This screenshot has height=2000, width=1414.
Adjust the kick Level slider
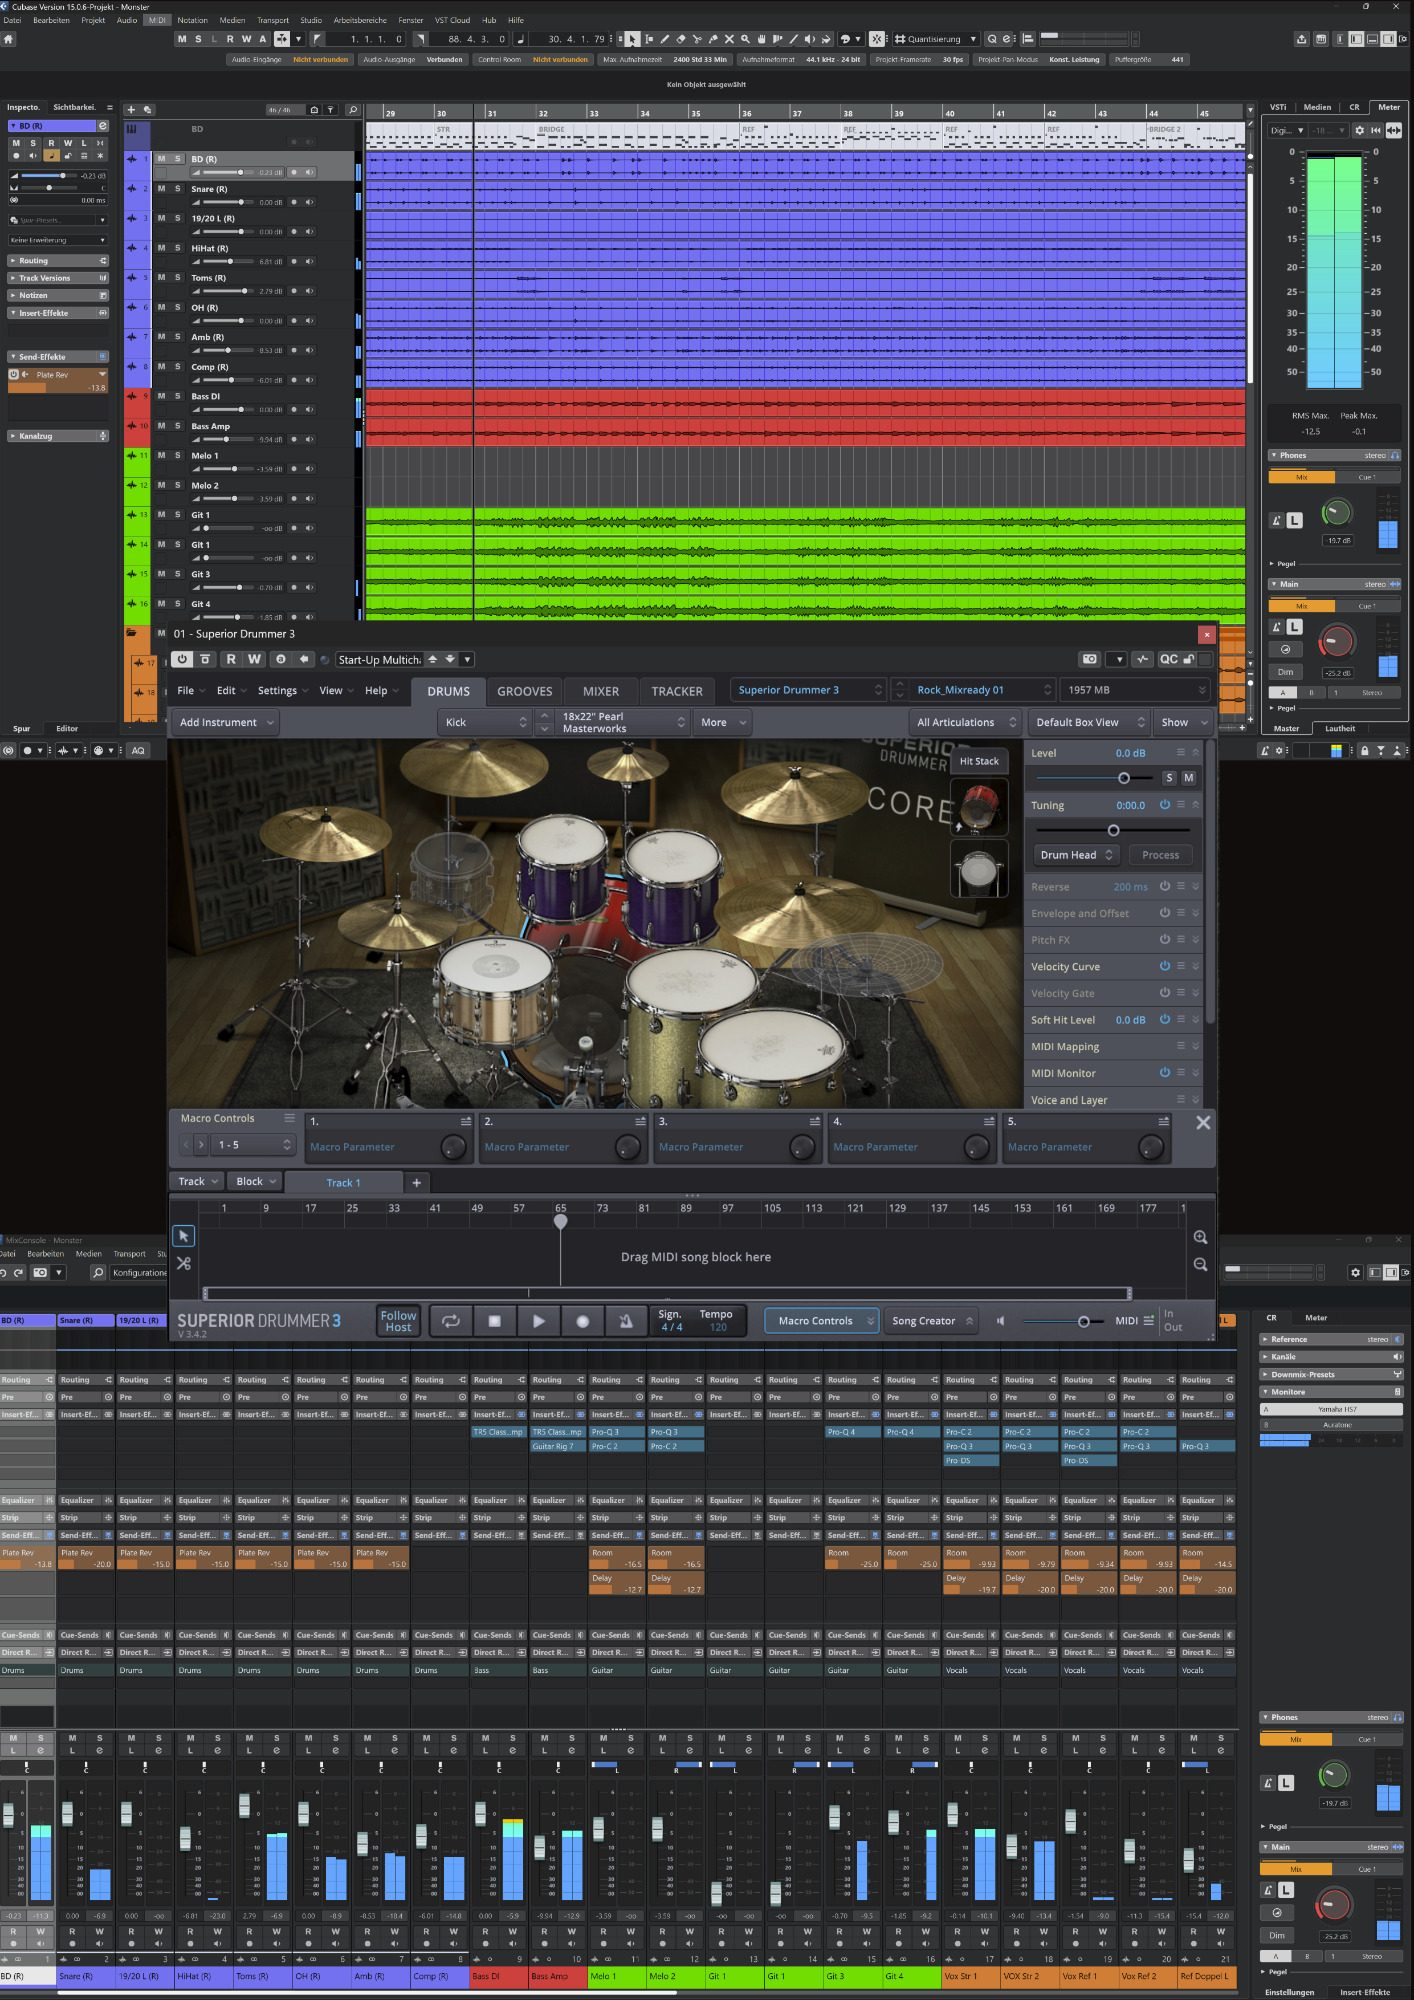click(x=1123, y=778)
